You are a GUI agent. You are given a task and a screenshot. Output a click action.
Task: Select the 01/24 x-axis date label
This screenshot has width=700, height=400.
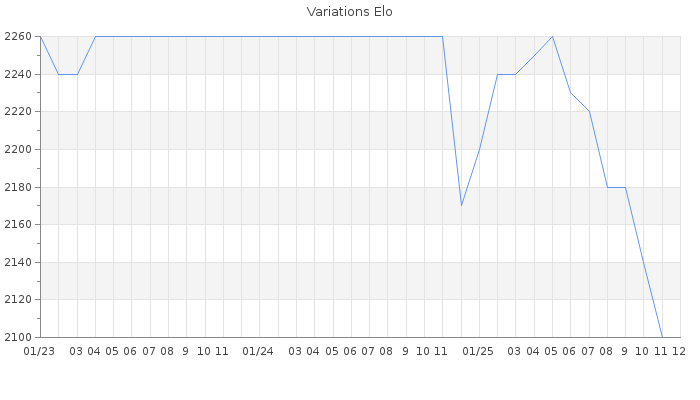pyautogui.click(x=258, y=351)
